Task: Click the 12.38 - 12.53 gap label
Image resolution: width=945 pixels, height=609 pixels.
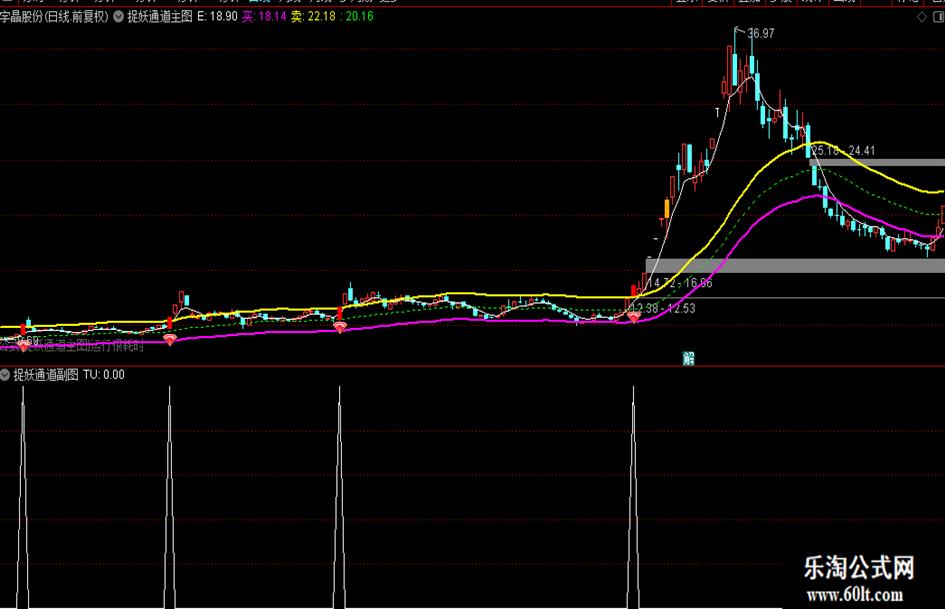Action: (x=664, y=309)
